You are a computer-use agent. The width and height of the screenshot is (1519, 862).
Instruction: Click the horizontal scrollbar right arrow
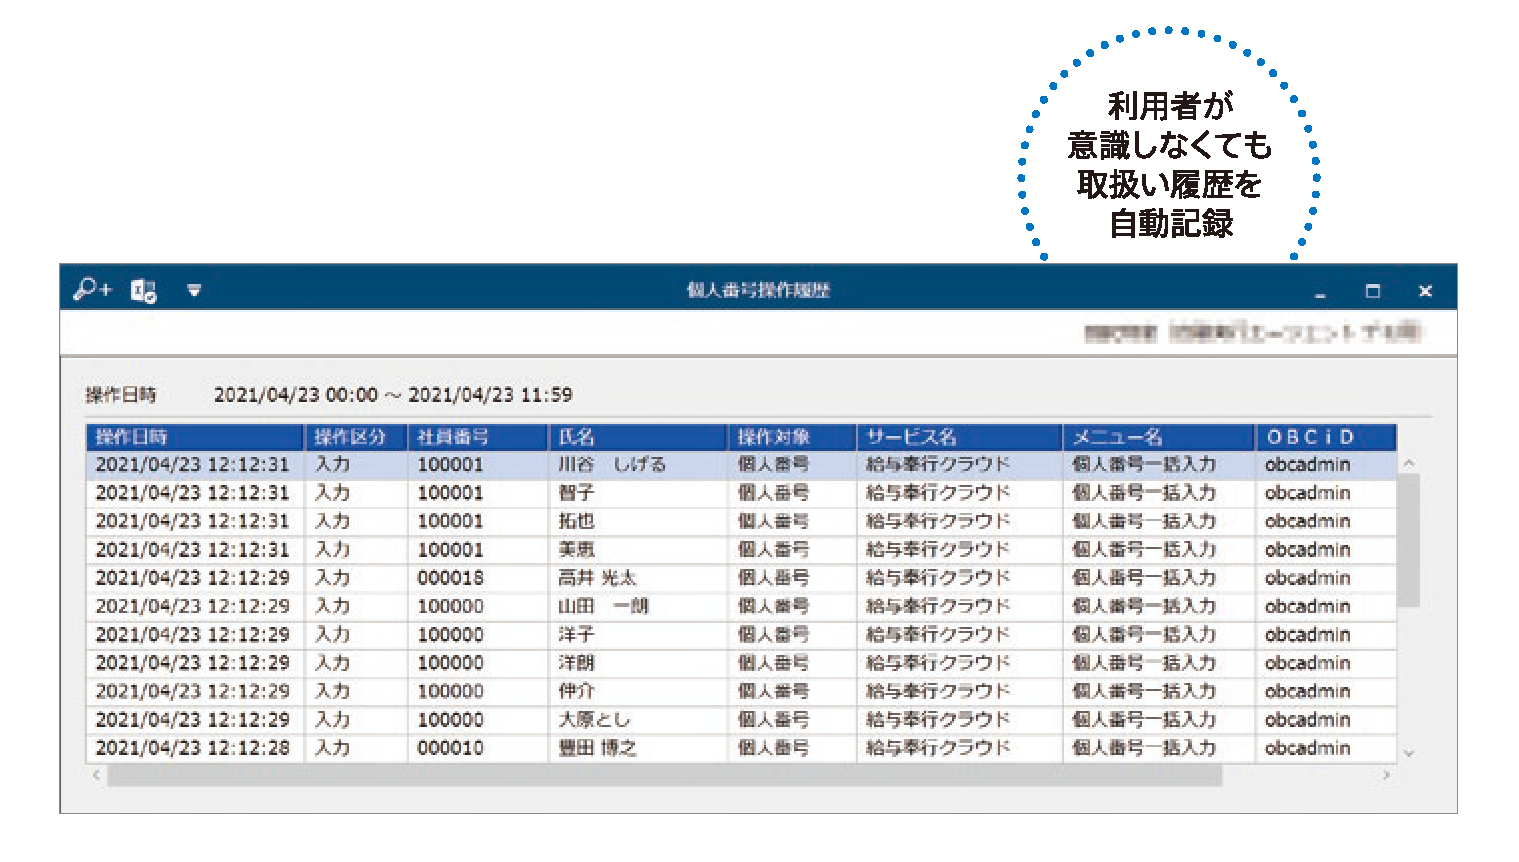(1386, 775)
